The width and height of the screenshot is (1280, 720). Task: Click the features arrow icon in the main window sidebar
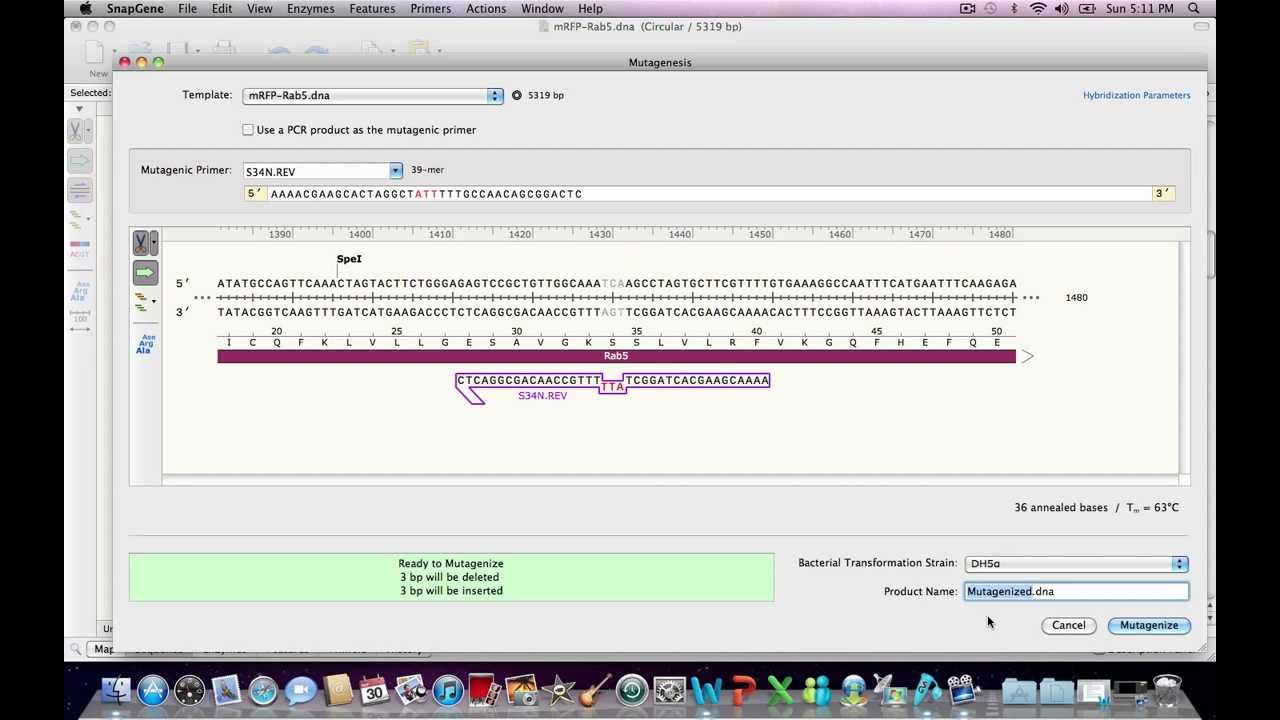[79, 160]
